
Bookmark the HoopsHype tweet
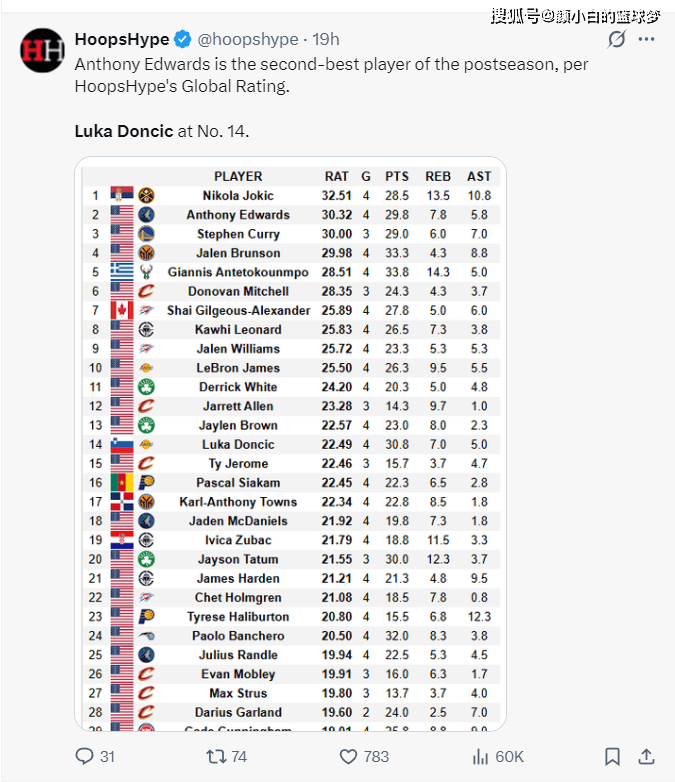[x=612, y=757]
